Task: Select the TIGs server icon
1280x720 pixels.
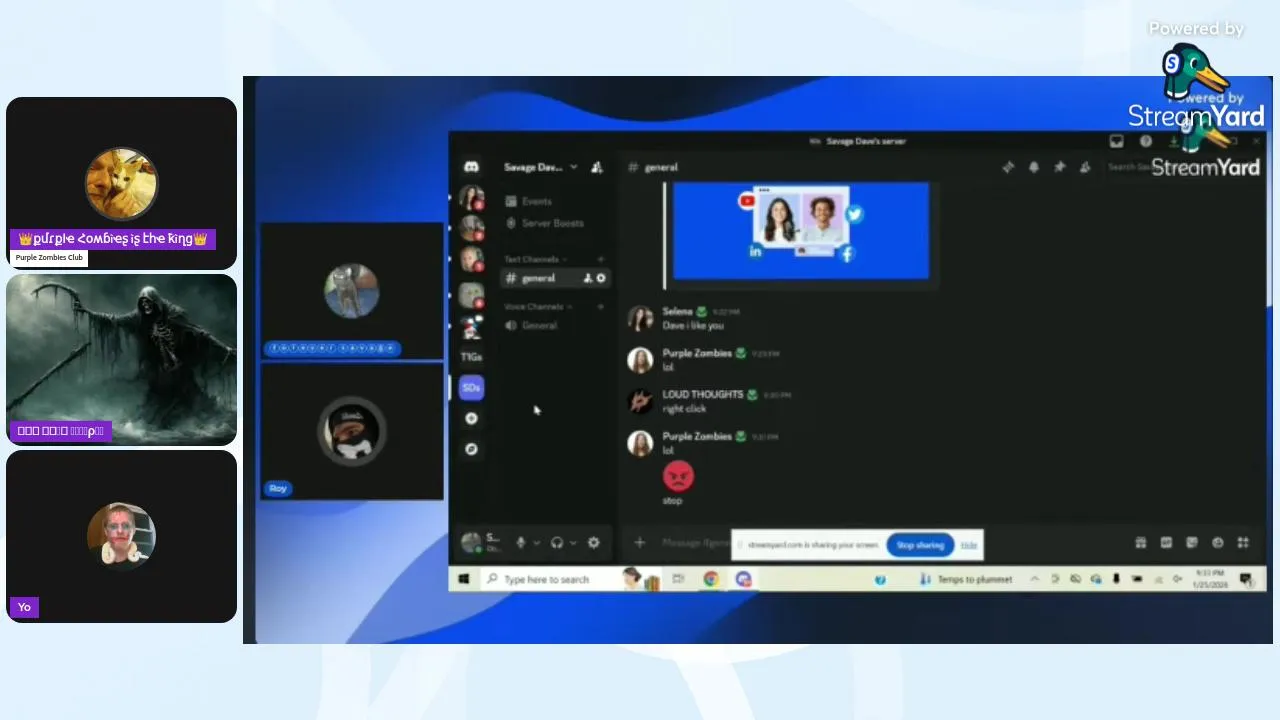Action: [x=471, y=357]
